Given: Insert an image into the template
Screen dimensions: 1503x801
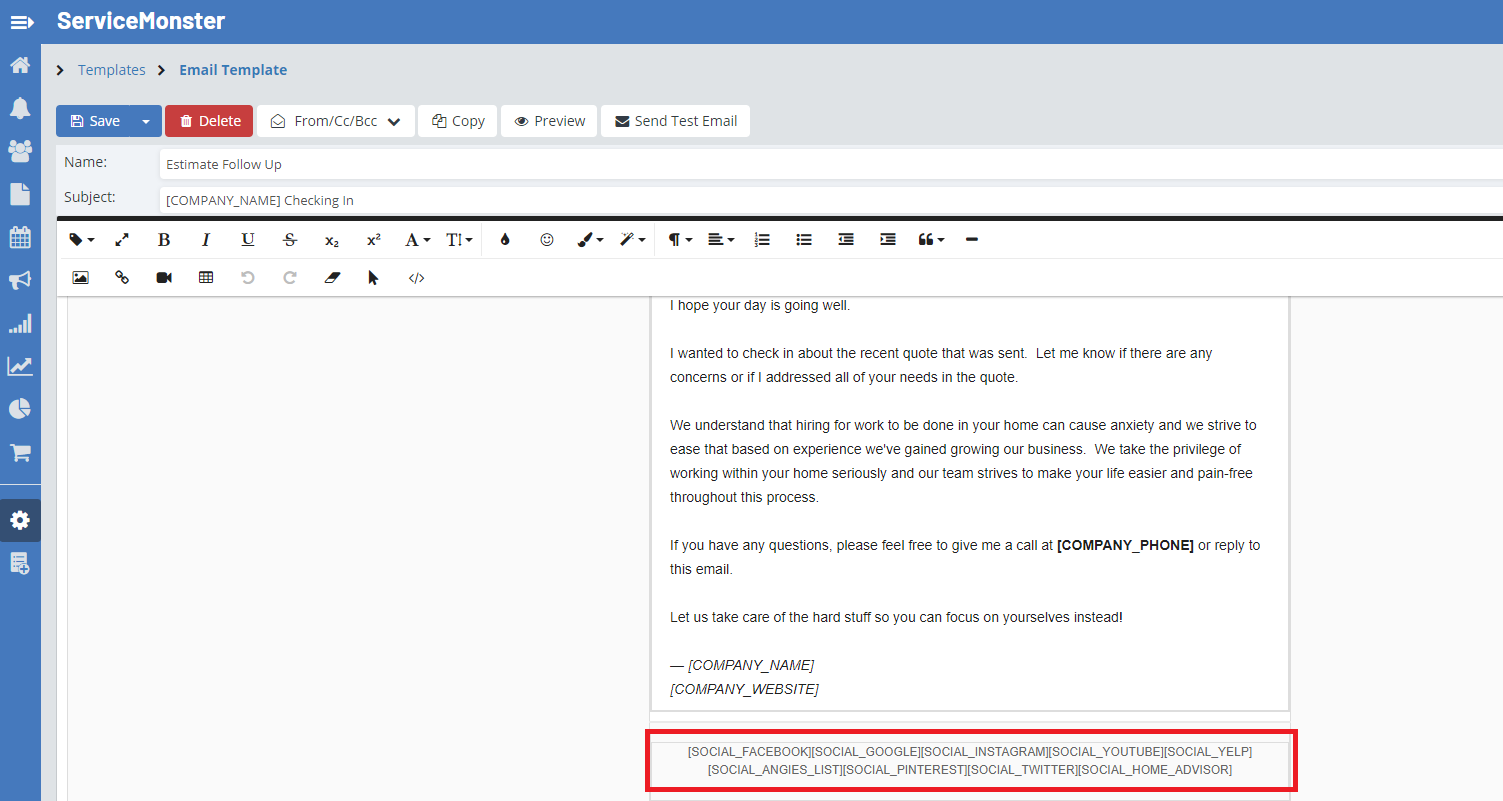Looking at the screenshot, I should tap(81, 278).
